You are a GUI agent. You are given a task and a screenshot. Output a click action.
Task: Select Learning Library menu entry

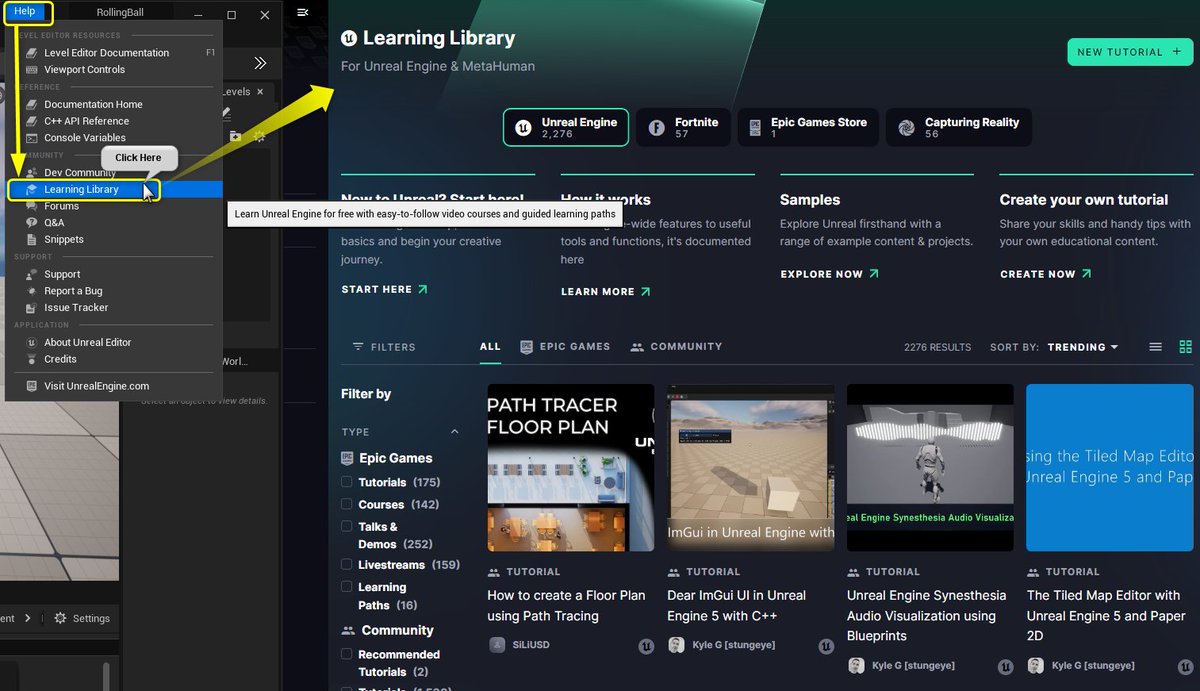(115, 189)
